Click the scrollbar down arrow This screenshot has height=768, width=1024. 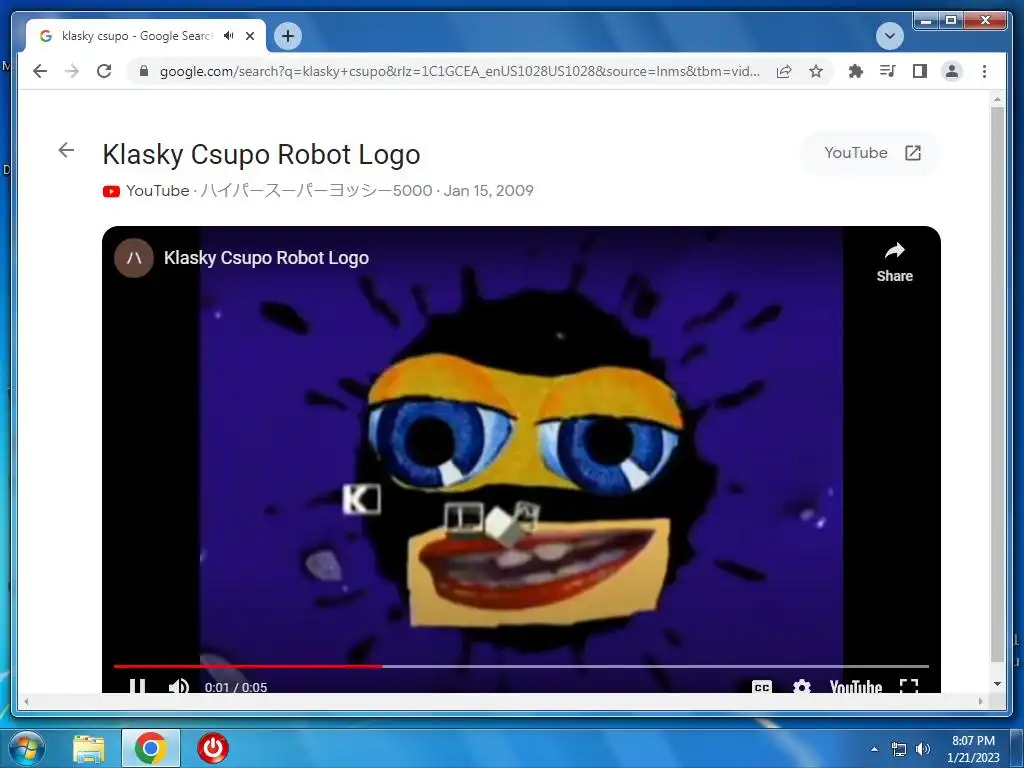997,684
